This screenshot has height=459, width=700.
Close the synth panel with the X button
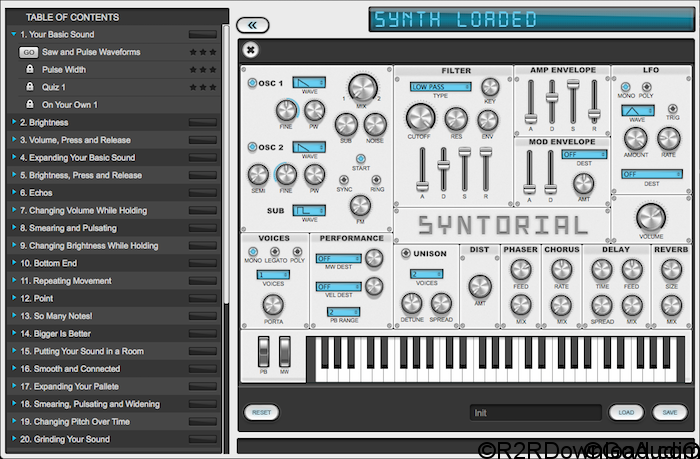pyautogui.click(x=251, y=50)
